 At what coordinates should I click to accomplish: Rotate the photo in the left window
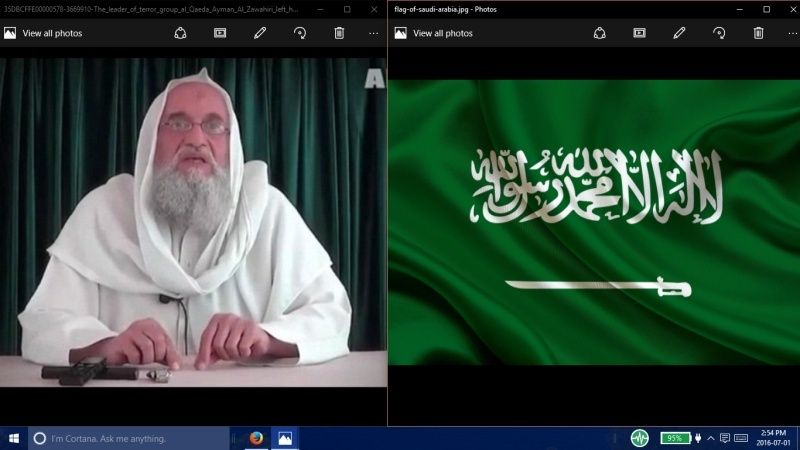[300, 33]
